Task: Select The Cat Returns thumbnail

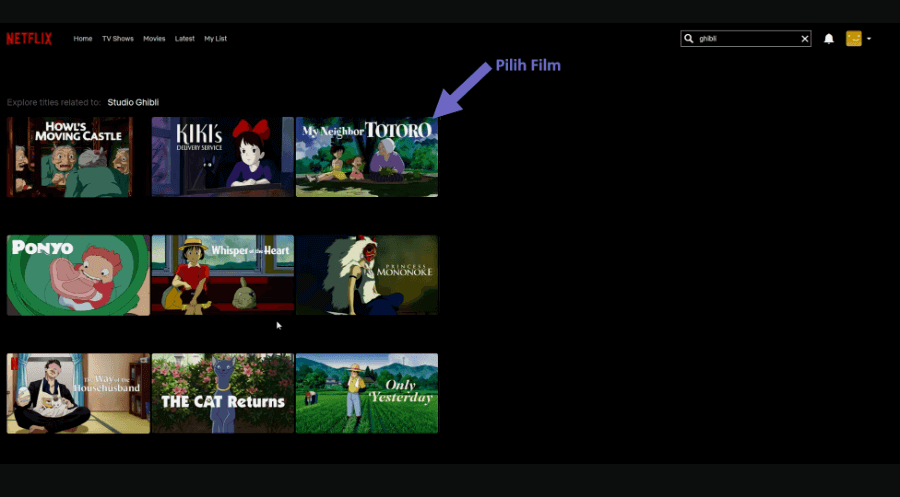Action: point(223,393)
